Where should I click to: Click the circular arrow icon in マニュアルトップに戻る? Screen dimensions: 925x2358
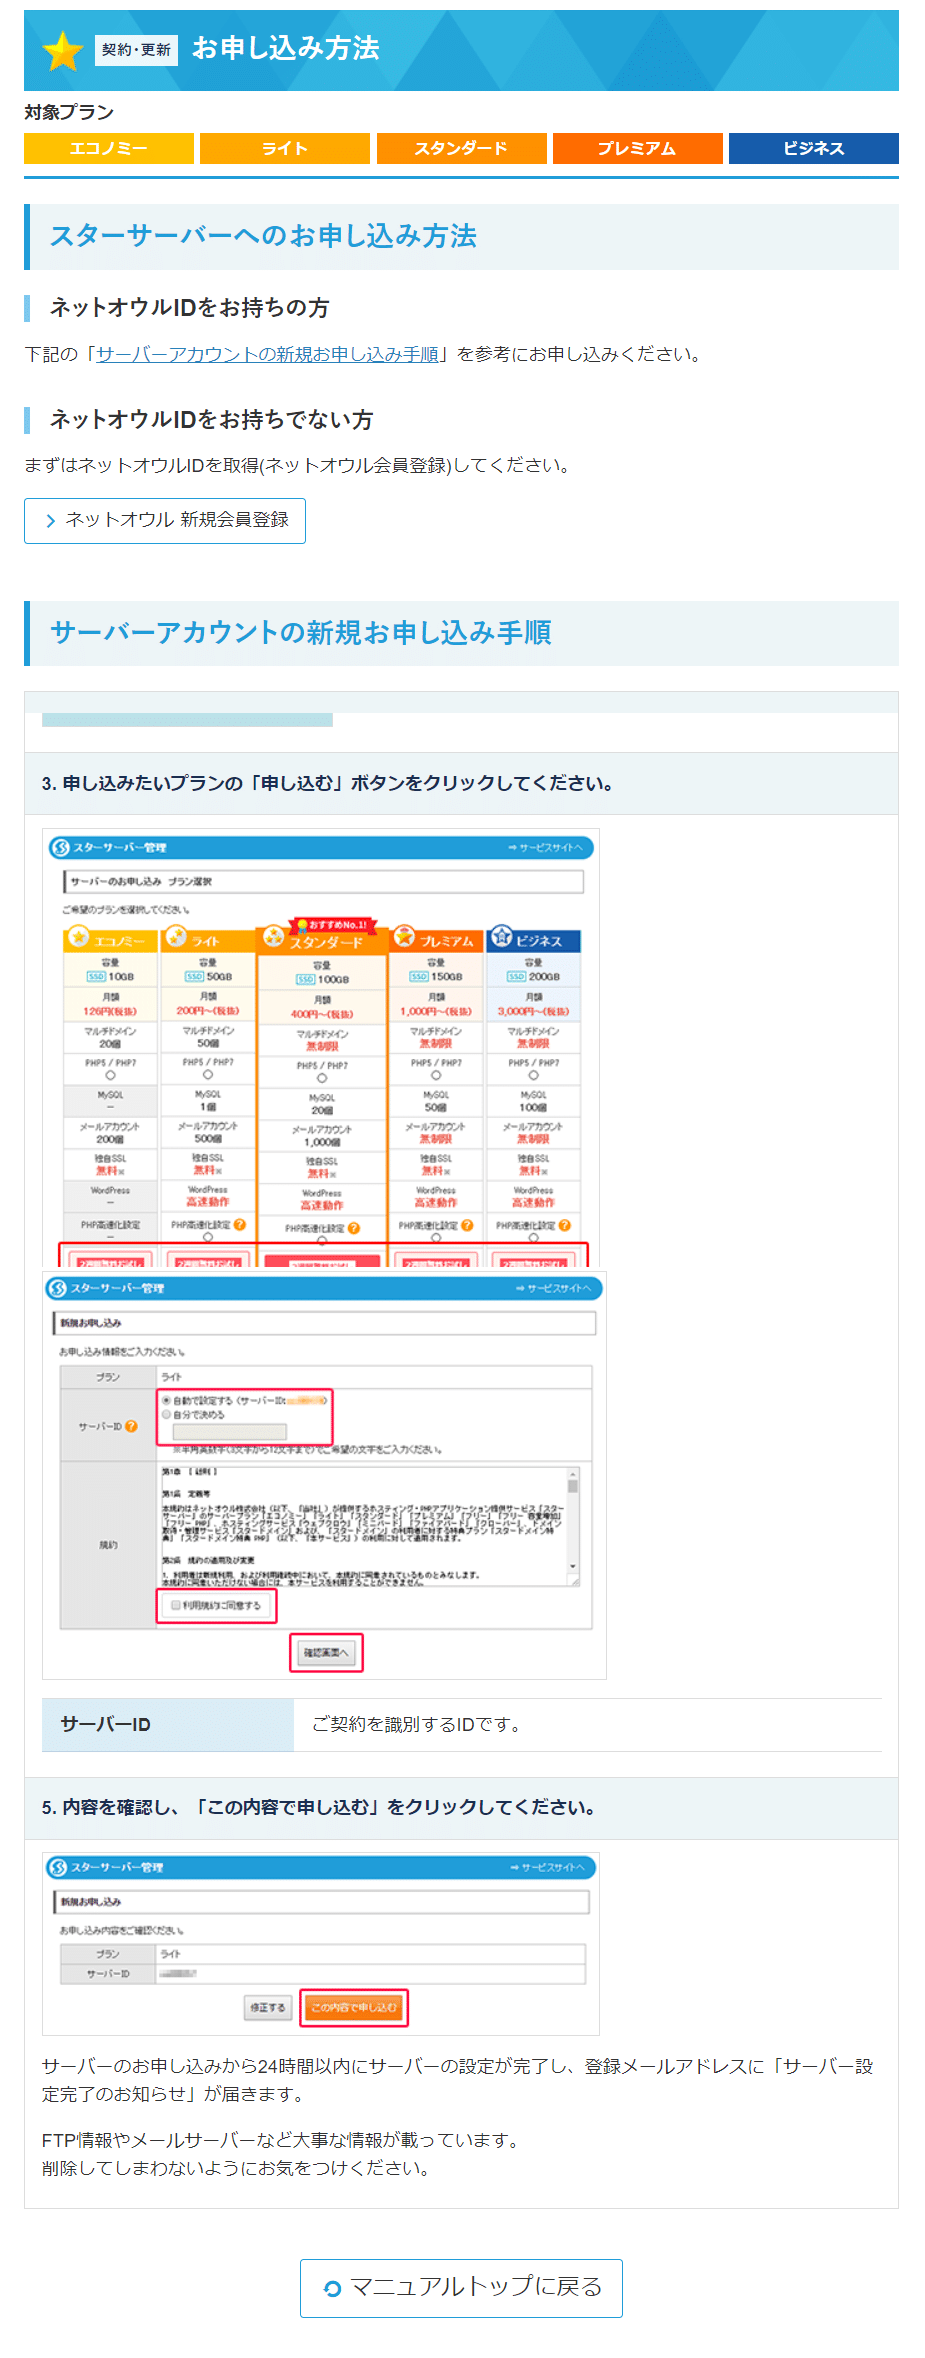[x=333, y=2289]
